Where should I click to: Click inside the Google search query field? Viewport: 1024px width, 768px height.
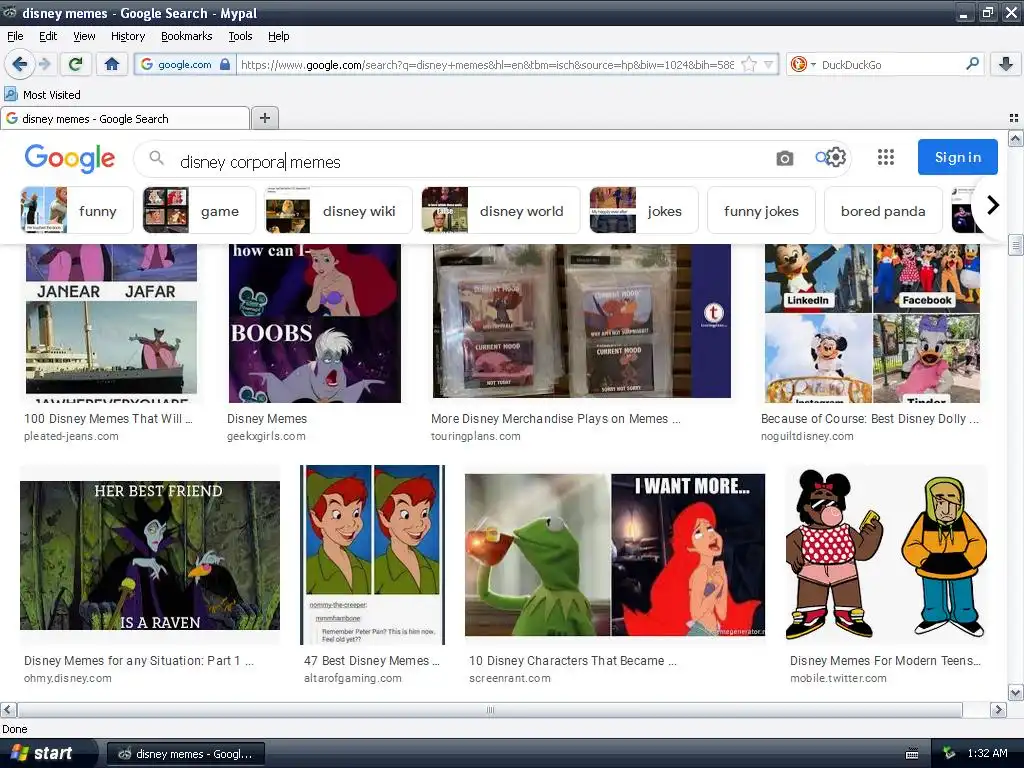(470, 161)
